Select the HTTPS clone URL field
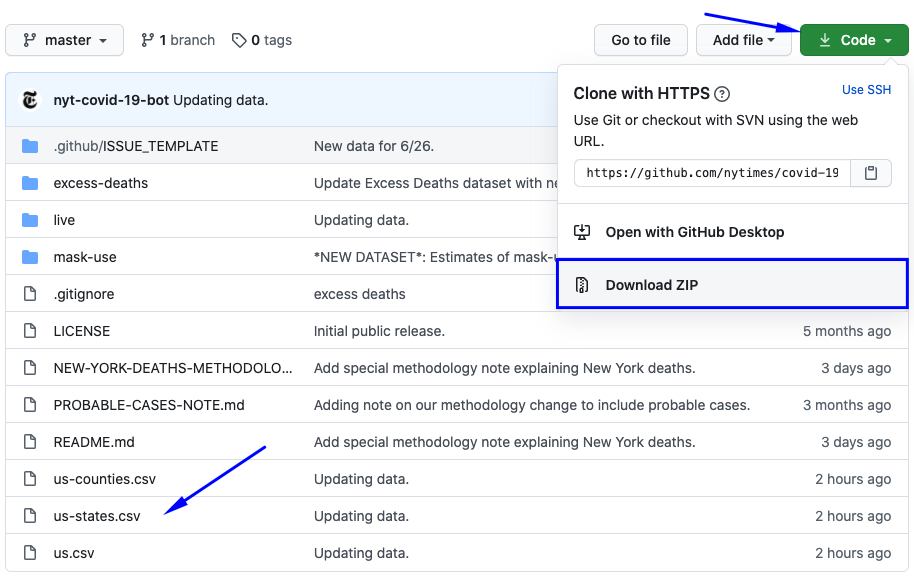Image resolution: width=914 pixels, height=578 pixels. coord(712,173)
